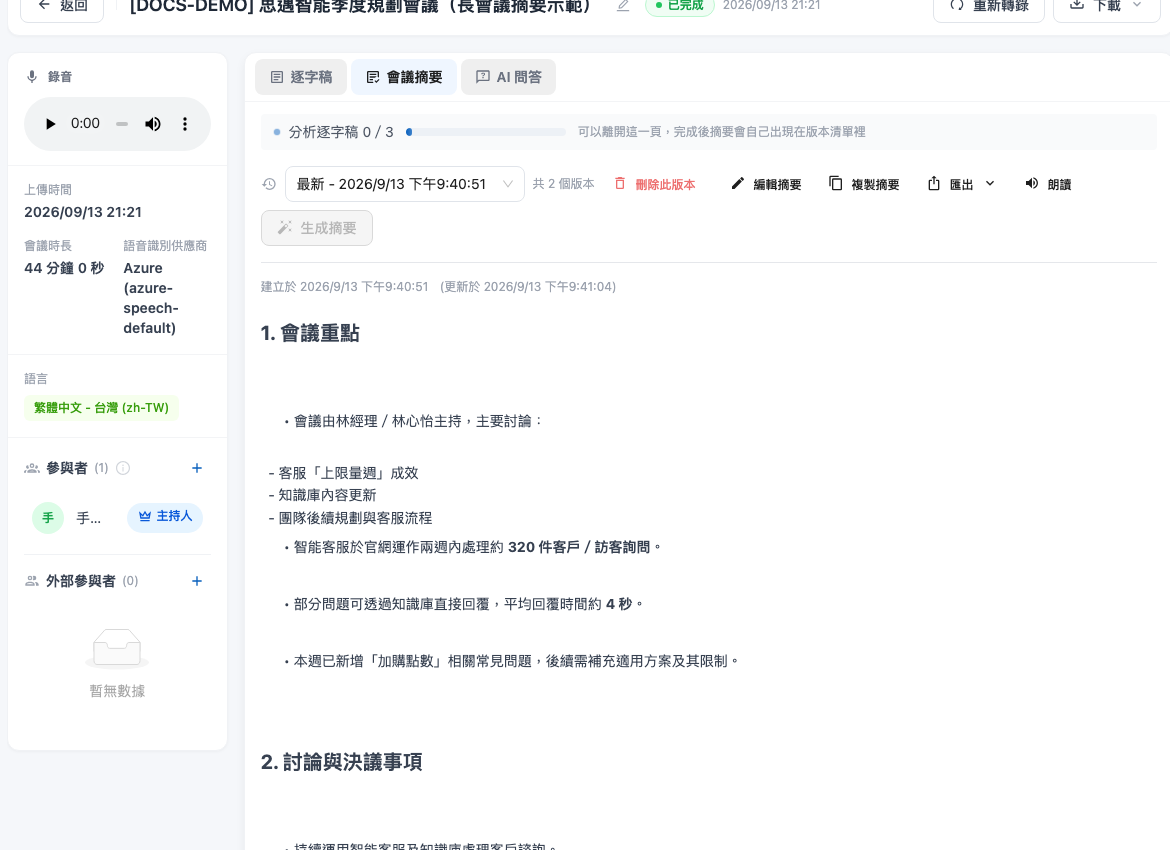This screenshot has width=1170, height=850.
Task: Click the 錄音 microphone icon
Action: [32, 77]
